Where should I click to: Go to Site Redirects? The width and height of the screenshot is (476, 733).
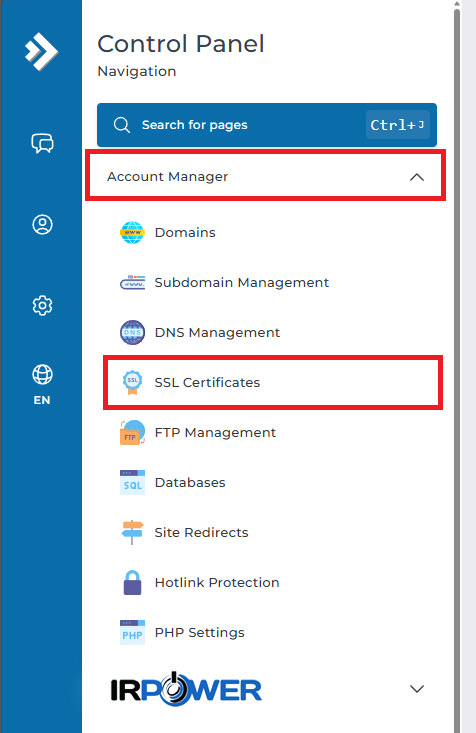(x=201, y=532)
